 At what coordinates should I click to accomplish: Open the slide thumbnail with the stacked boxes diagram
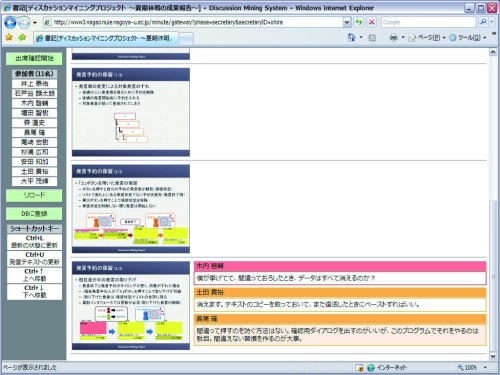click(x=131, y=112)
